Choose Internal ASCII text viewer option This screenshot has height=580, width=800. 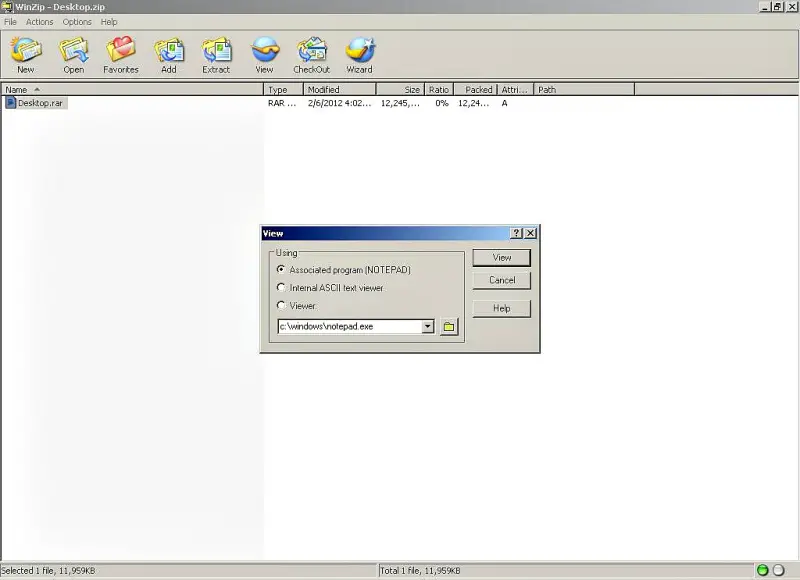point(281,288)
